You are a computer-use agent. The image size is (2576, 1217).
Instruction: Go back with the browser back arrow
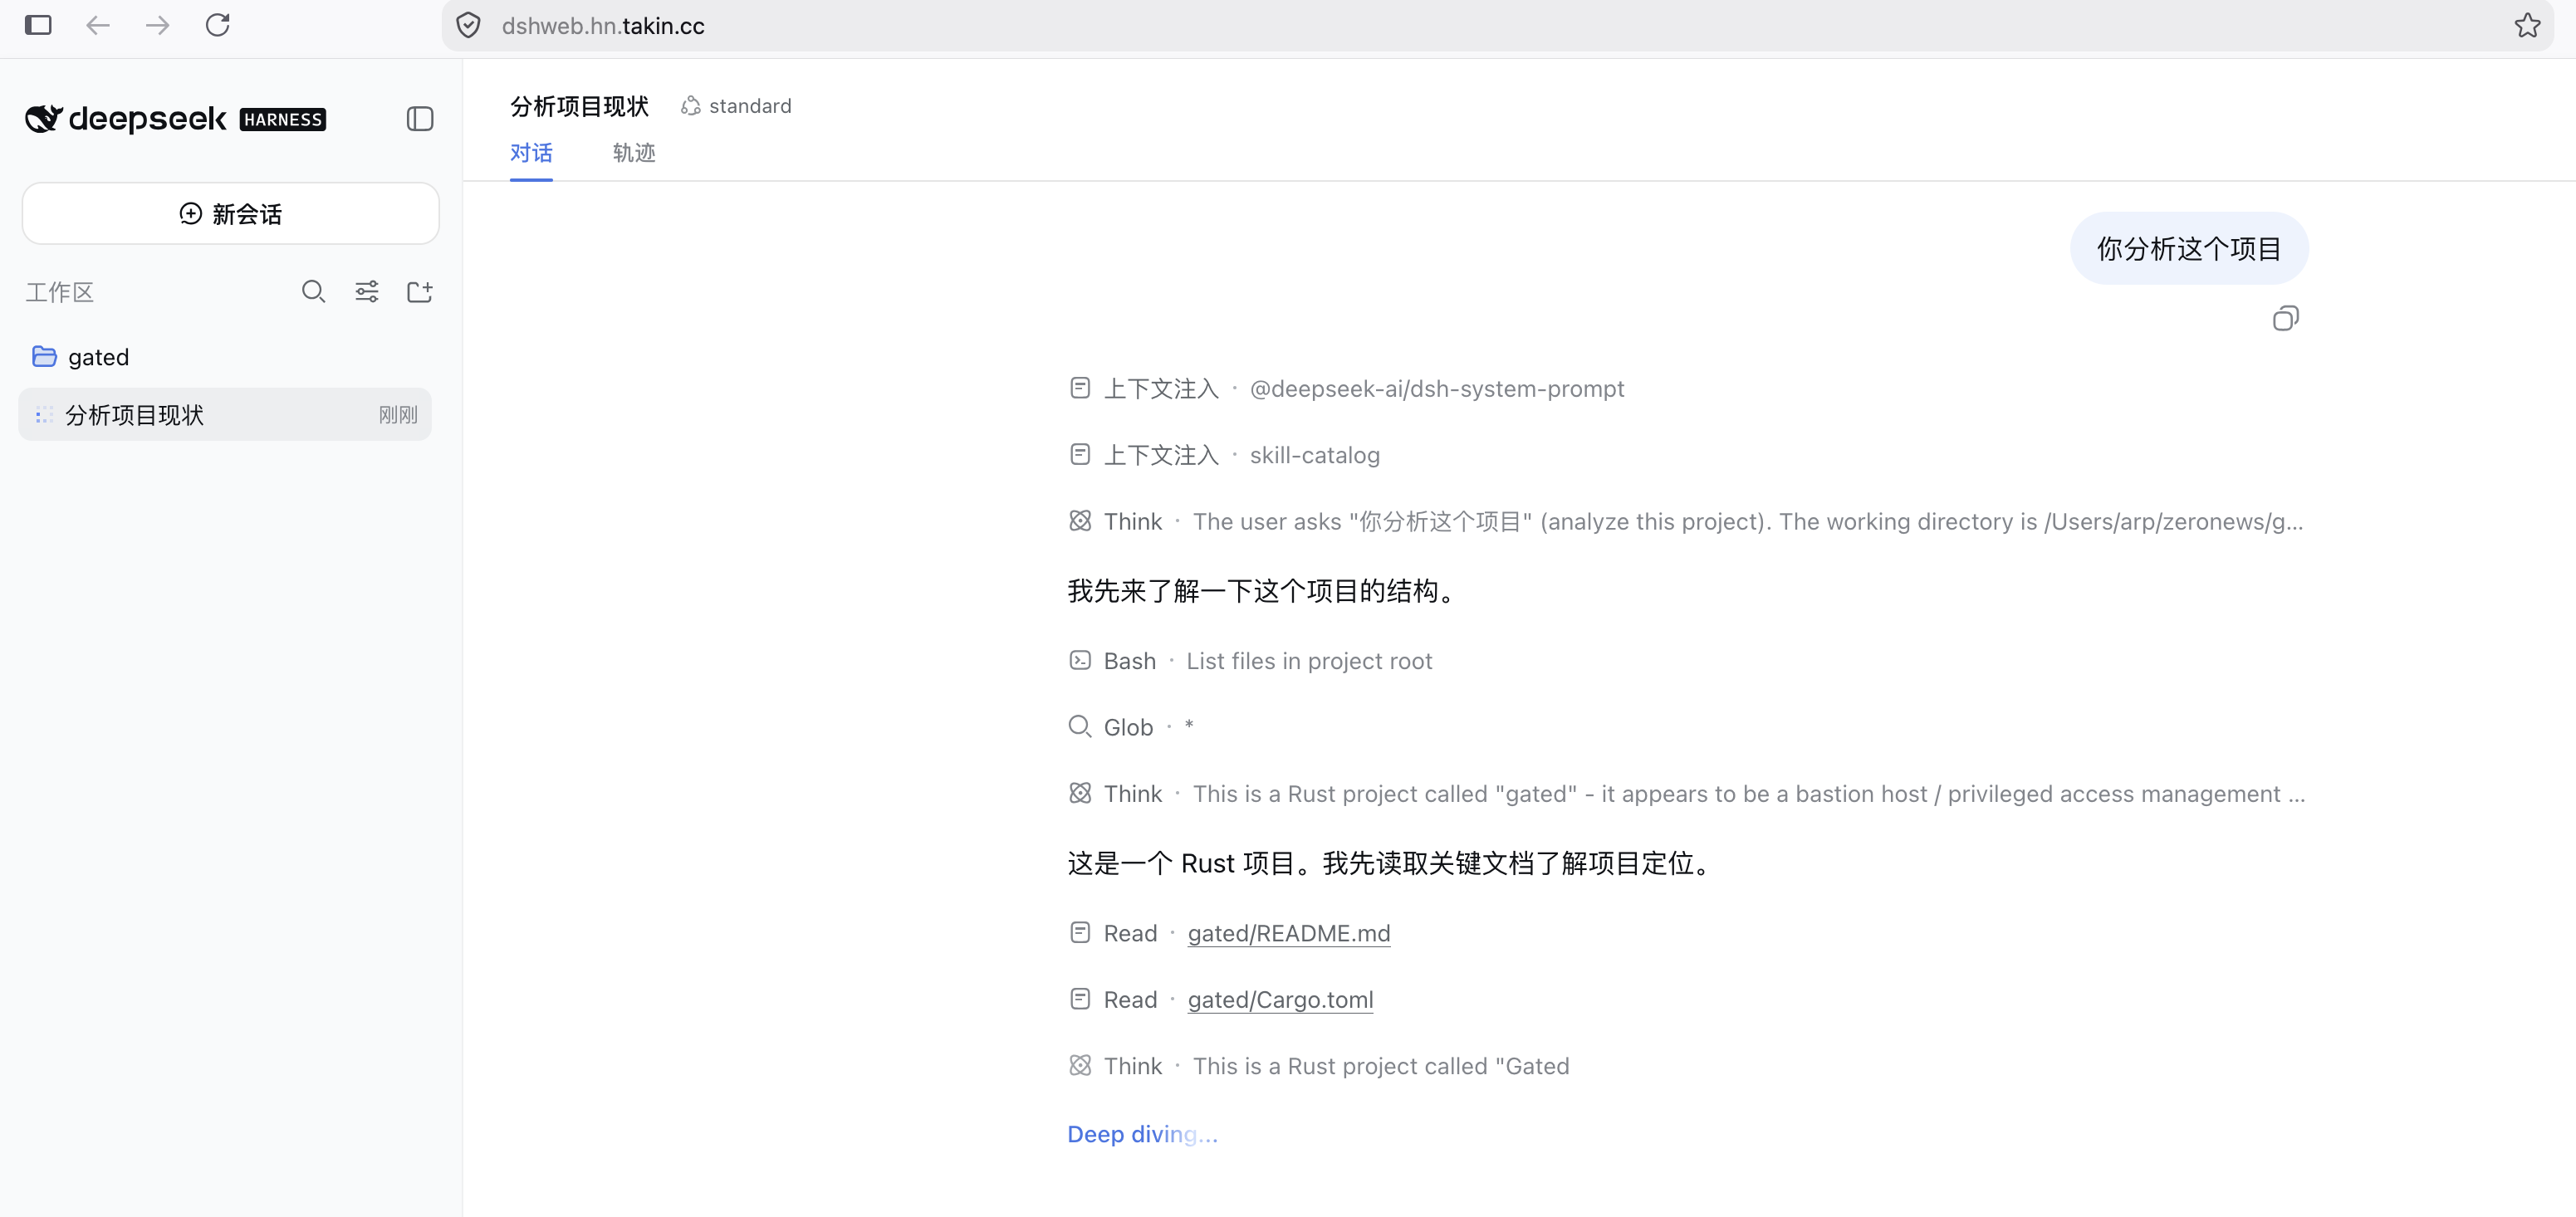click(97, 25)
